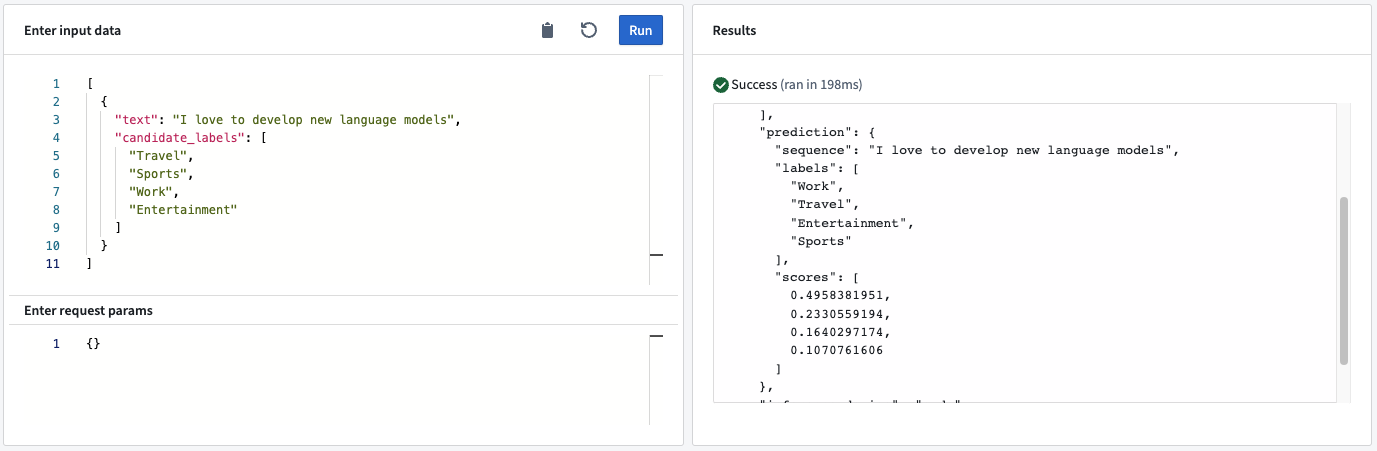The width and height of the screenshot is (1377, 451).
Task: Click "Travel" on input line 5
Action: [x=158, y=156]
